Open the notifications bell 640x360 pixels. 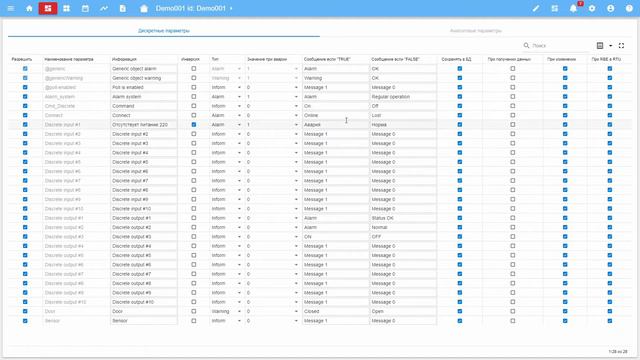573,8
